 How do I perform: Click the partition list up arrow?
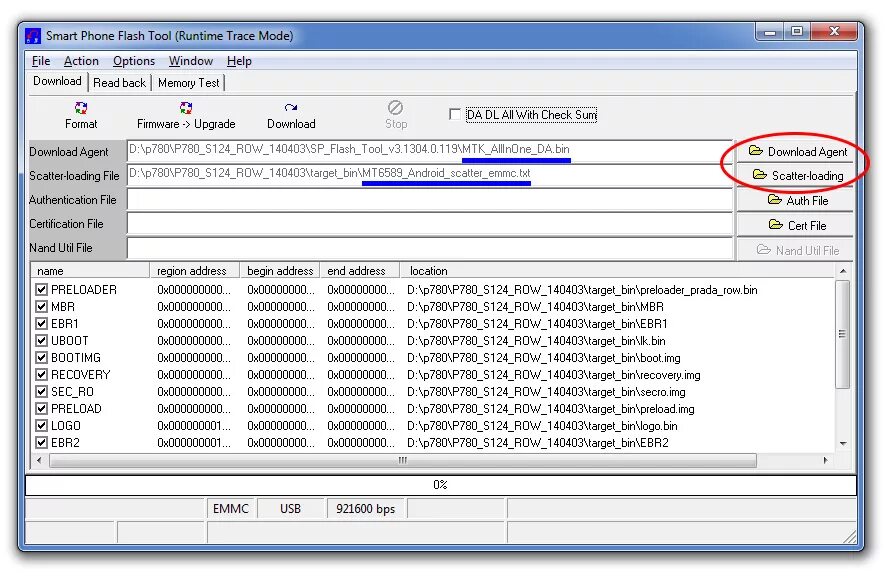point(843,271)
